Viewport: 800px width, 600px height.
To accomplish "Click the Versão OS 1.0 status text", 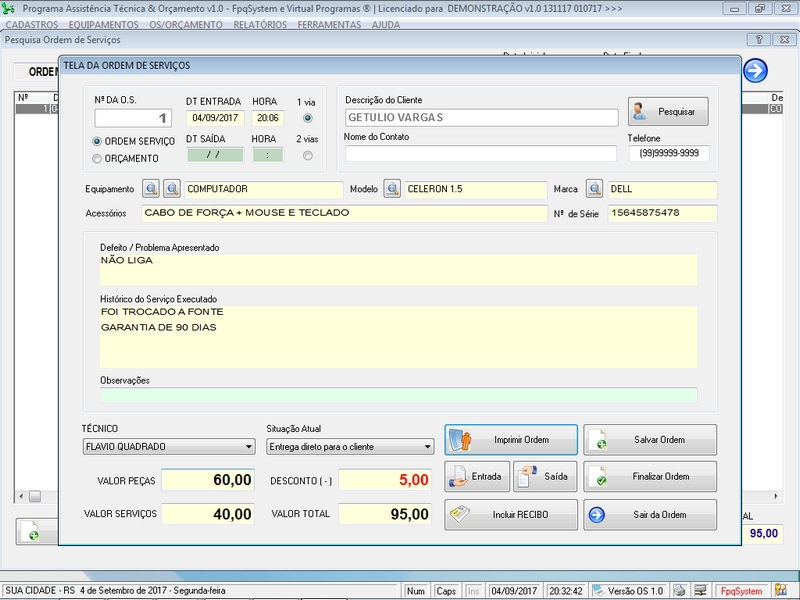I will pos(635,591).
